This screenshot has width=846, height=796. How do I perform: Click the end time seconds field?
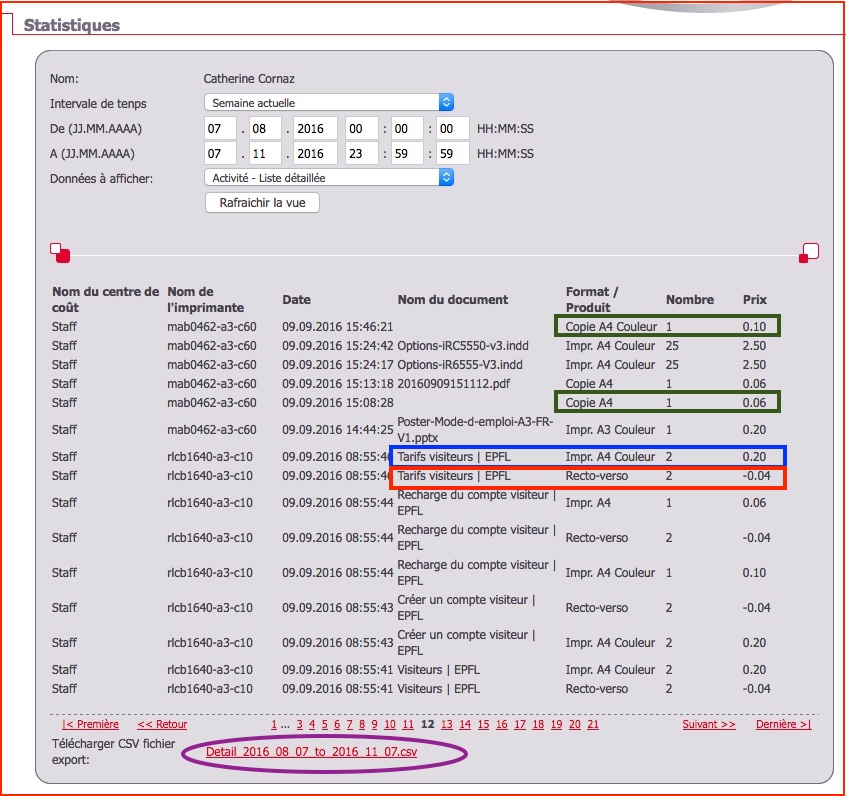click(453, 154)
